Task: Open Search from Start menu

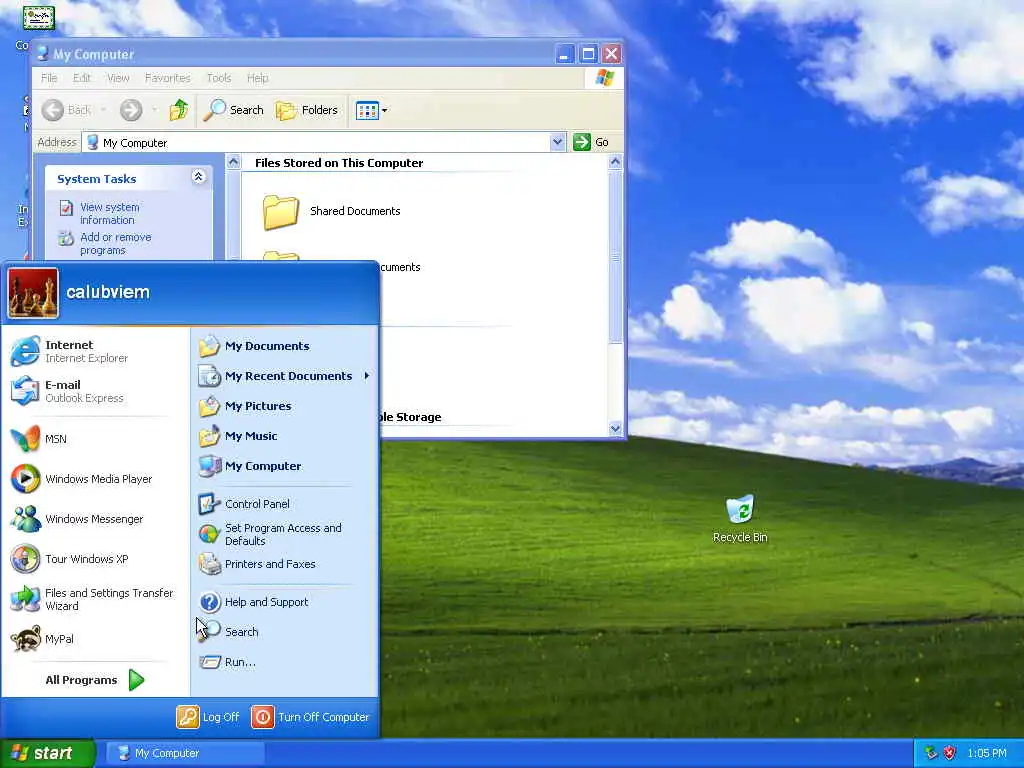Action: [x=229, y=632]
